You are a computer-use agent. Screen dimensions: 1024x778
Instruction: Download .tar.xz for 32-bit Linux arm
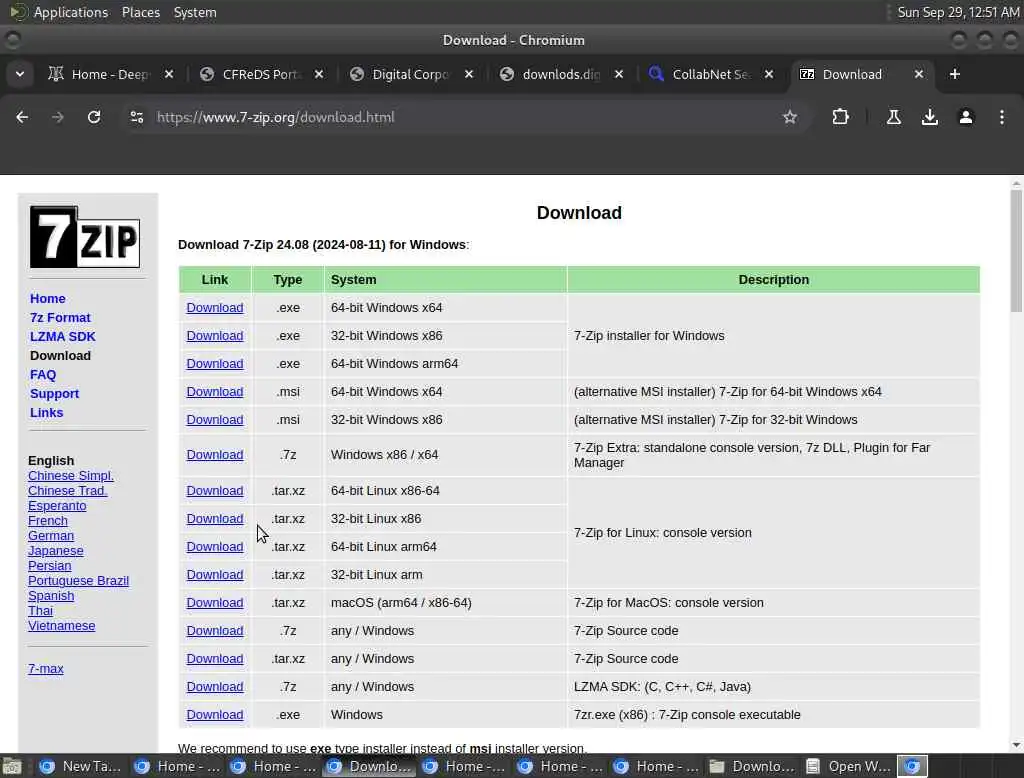pyautogui.click(x=215, y=575)
